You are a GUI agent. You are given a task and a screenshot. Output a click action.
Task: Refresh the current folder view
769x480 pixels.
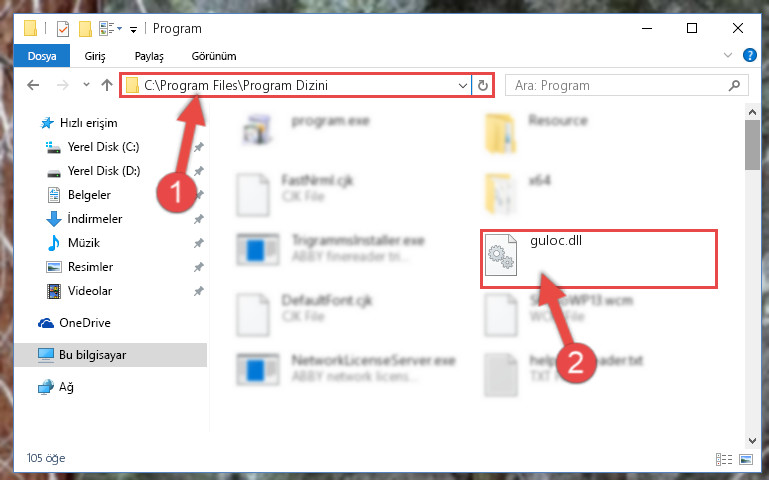pyautogui.click(x=483, y=85)
